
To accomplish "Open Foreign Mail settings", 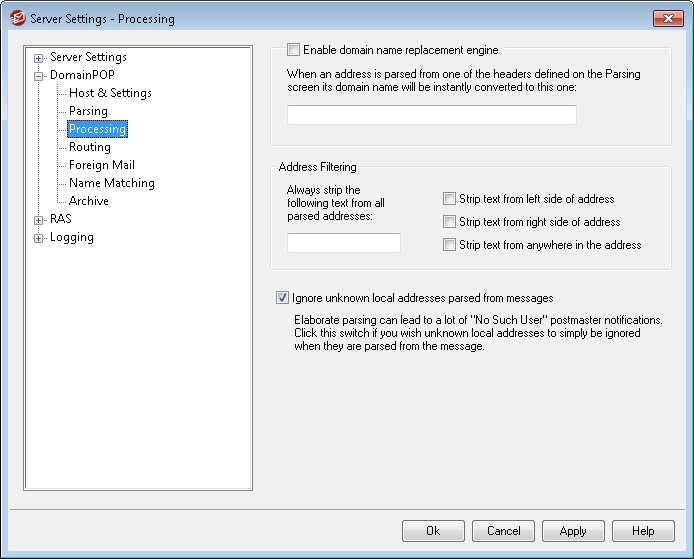I will click(101, 165).
